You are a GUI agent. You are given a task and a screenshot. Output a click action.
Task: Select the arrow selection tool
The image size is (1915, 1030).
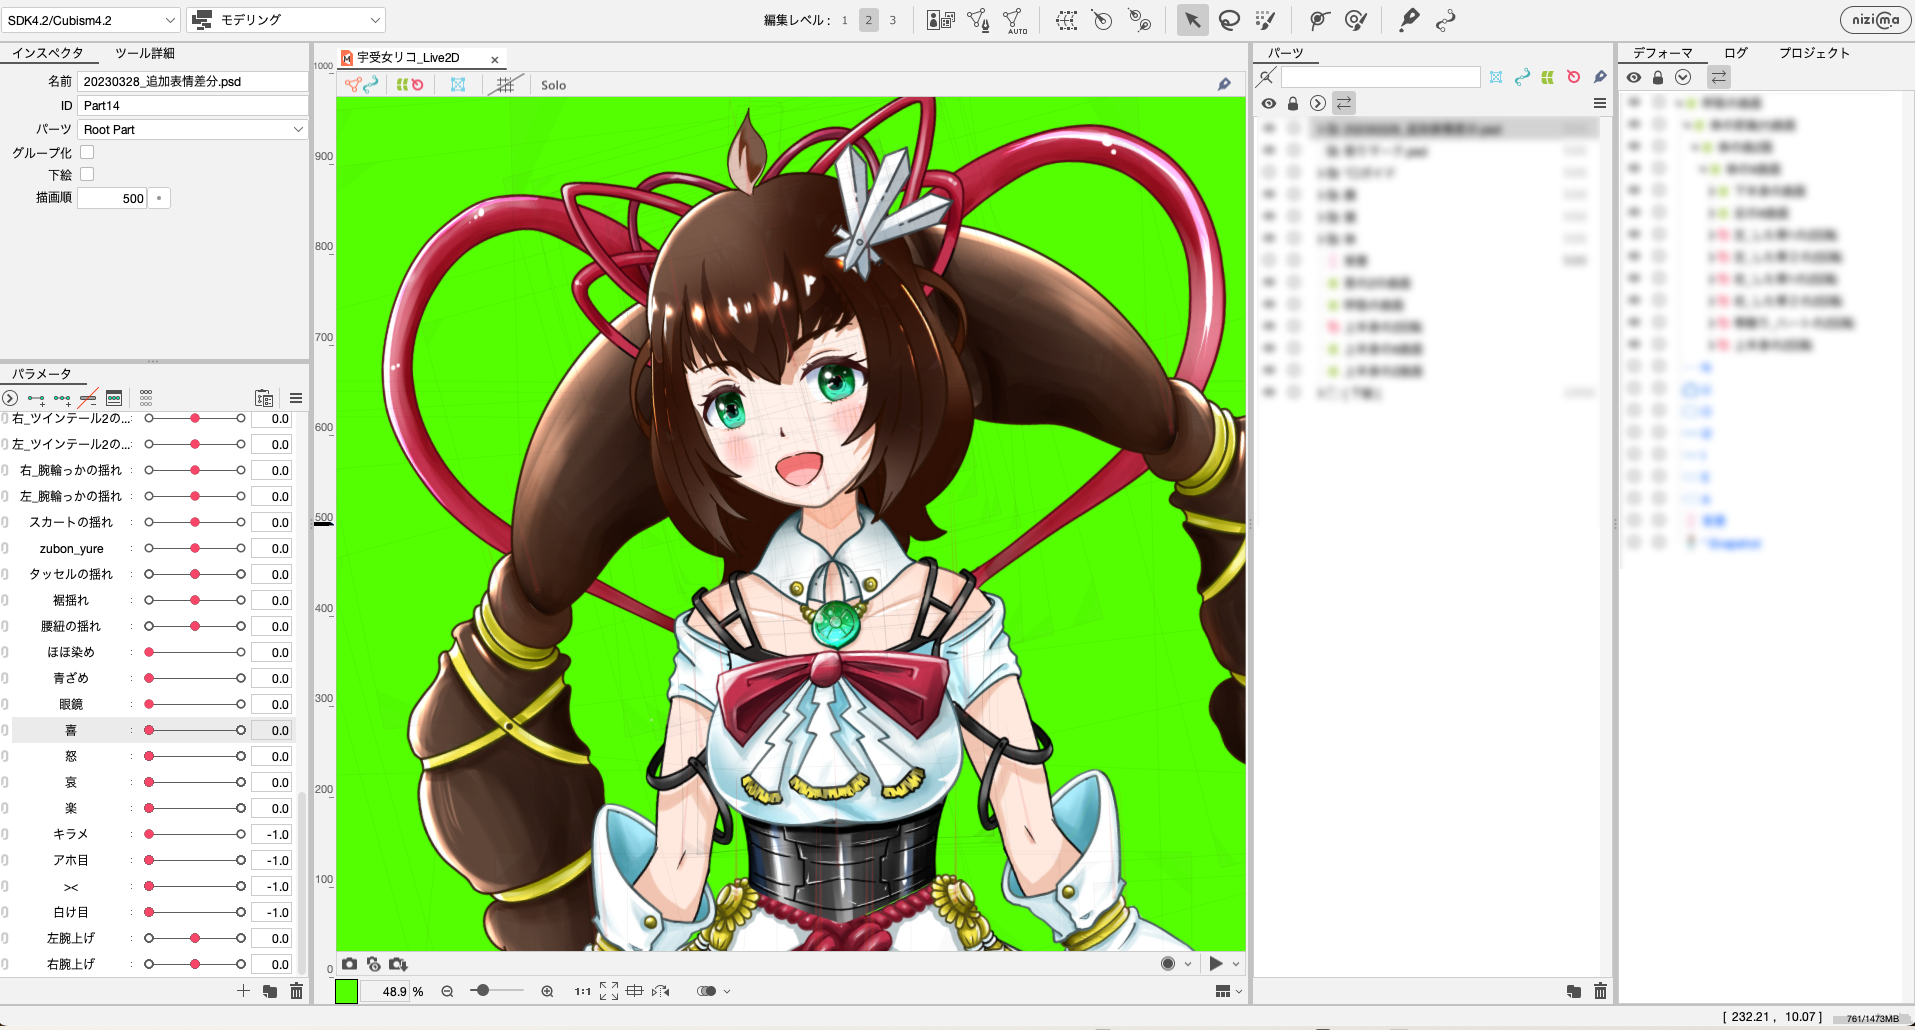(1192, 20)
